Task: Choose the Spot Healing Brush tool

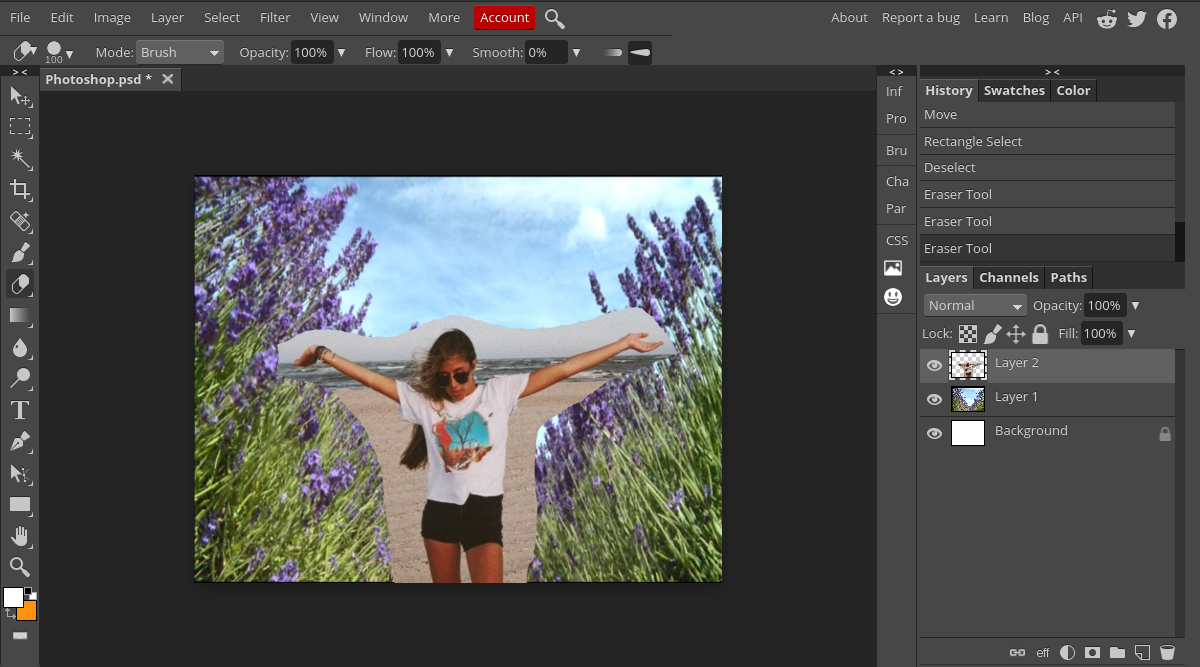Action: click(20, 221)
